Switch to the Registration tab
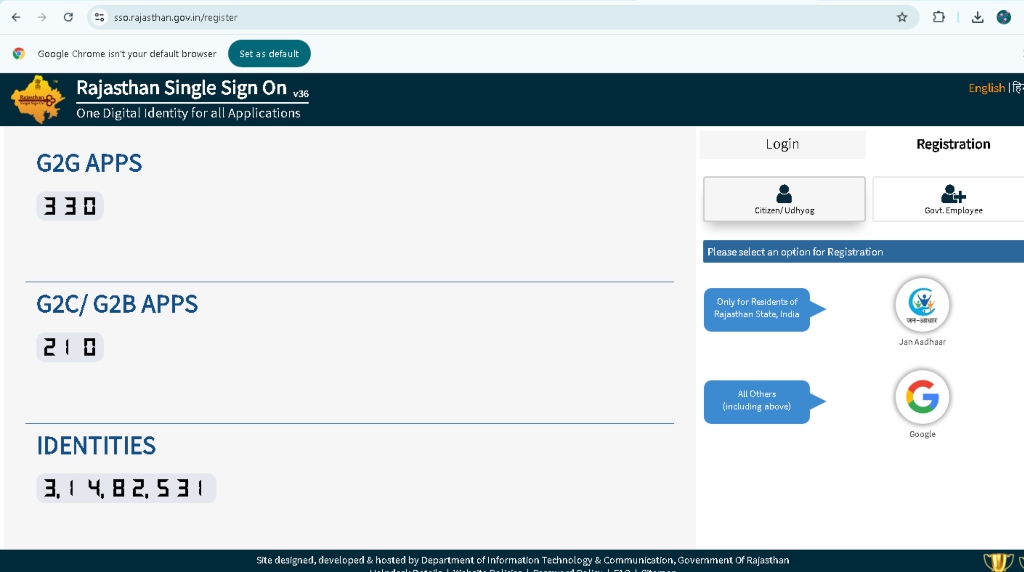Image resolution: width=1024 pixels, height=572 pixels. tap(953, 144)
